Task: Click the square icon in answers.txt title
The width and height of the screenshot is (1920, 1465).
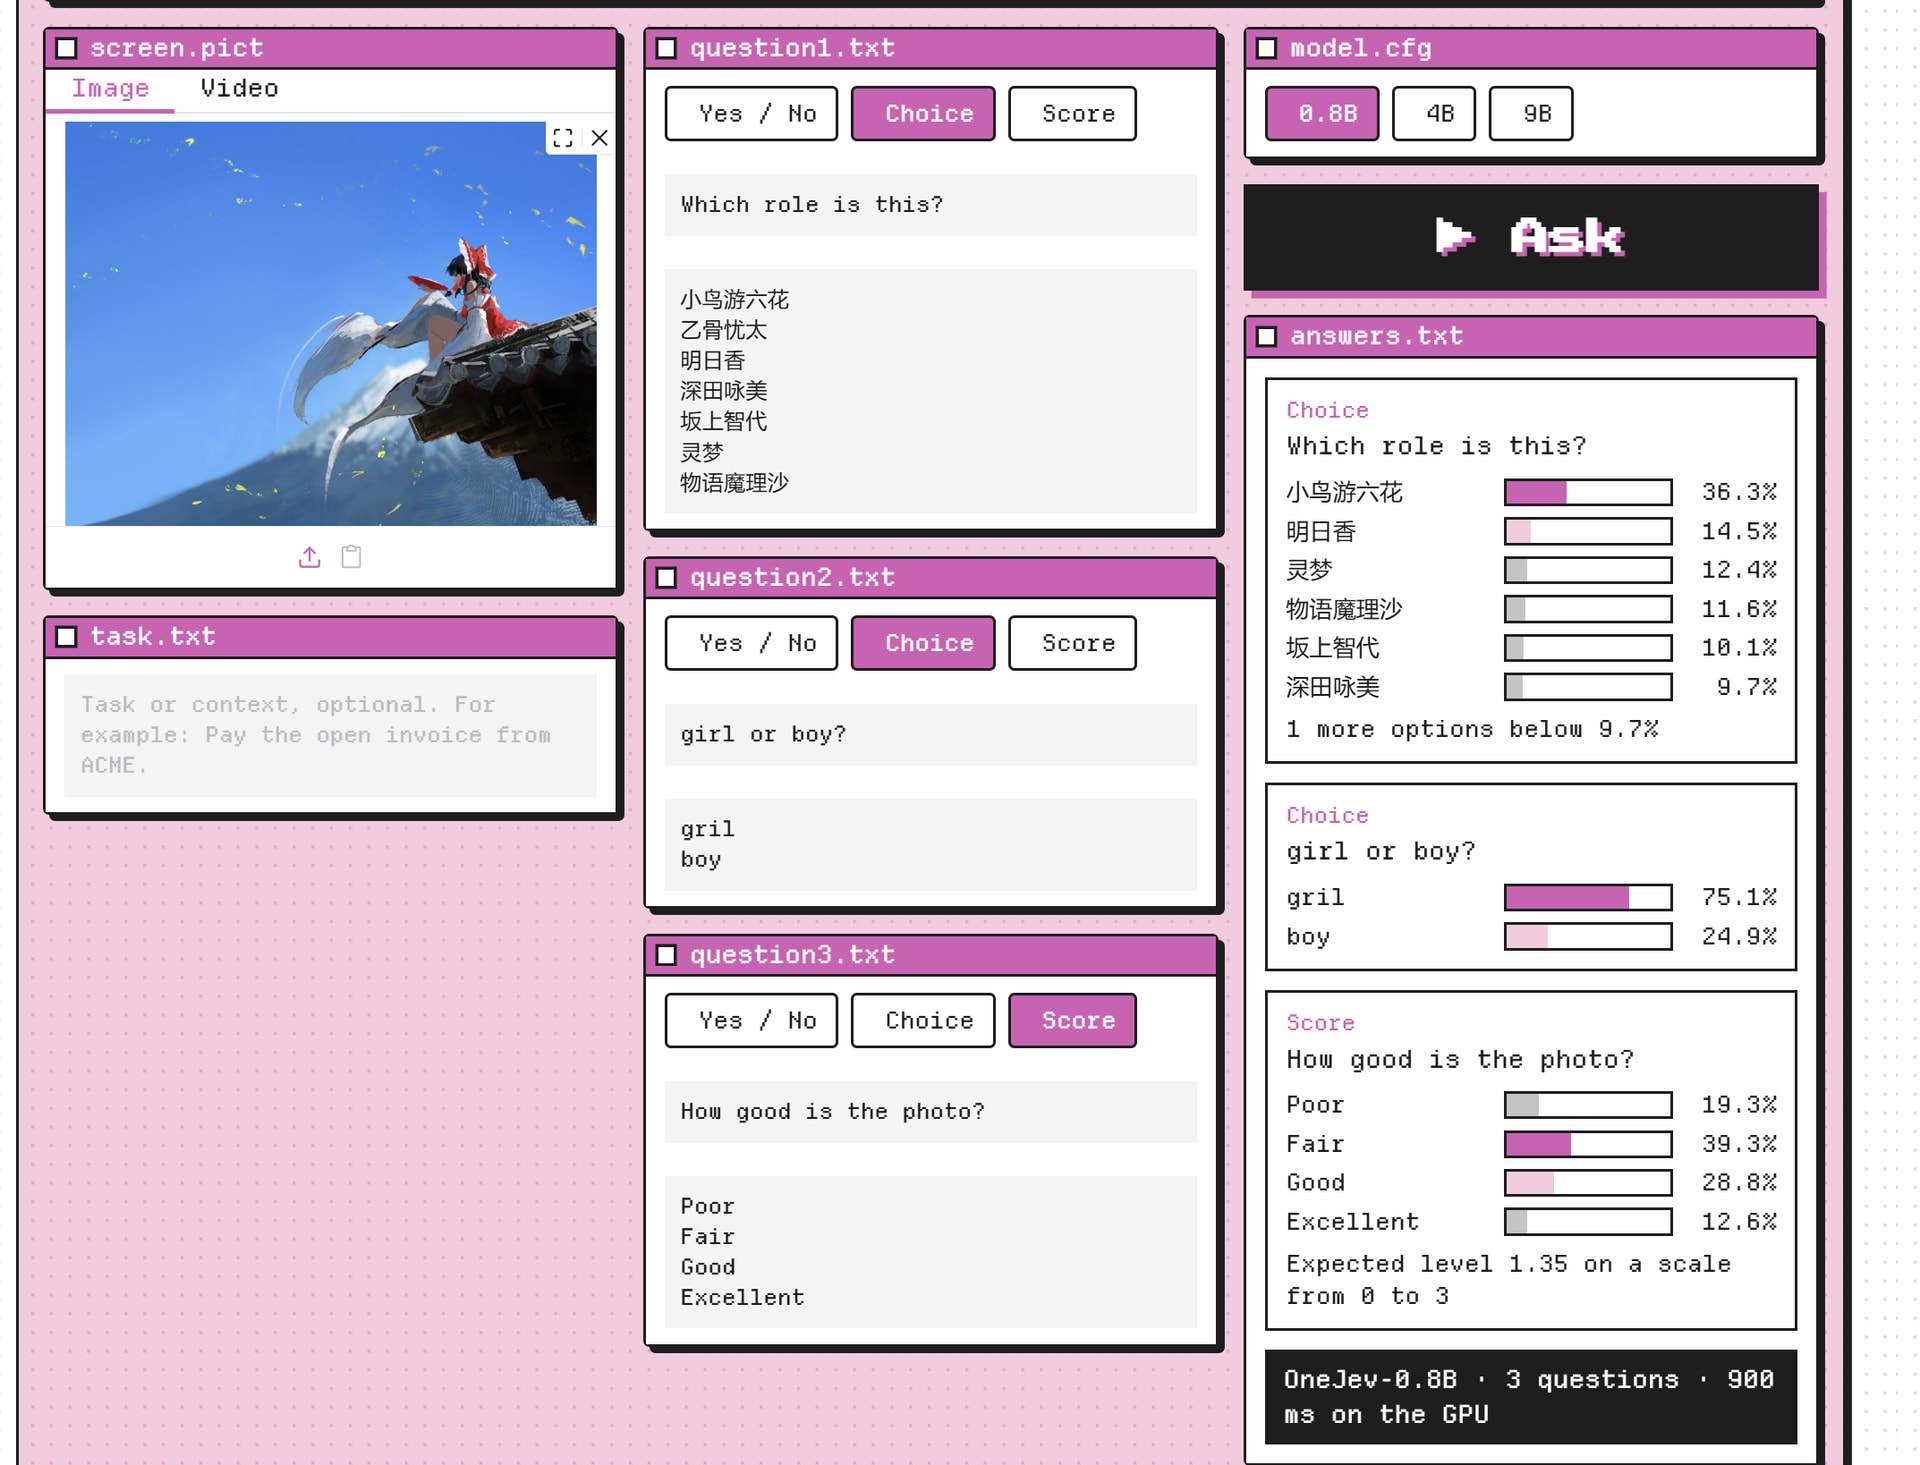Action: pyautogui.click(x=1267, y=336)
